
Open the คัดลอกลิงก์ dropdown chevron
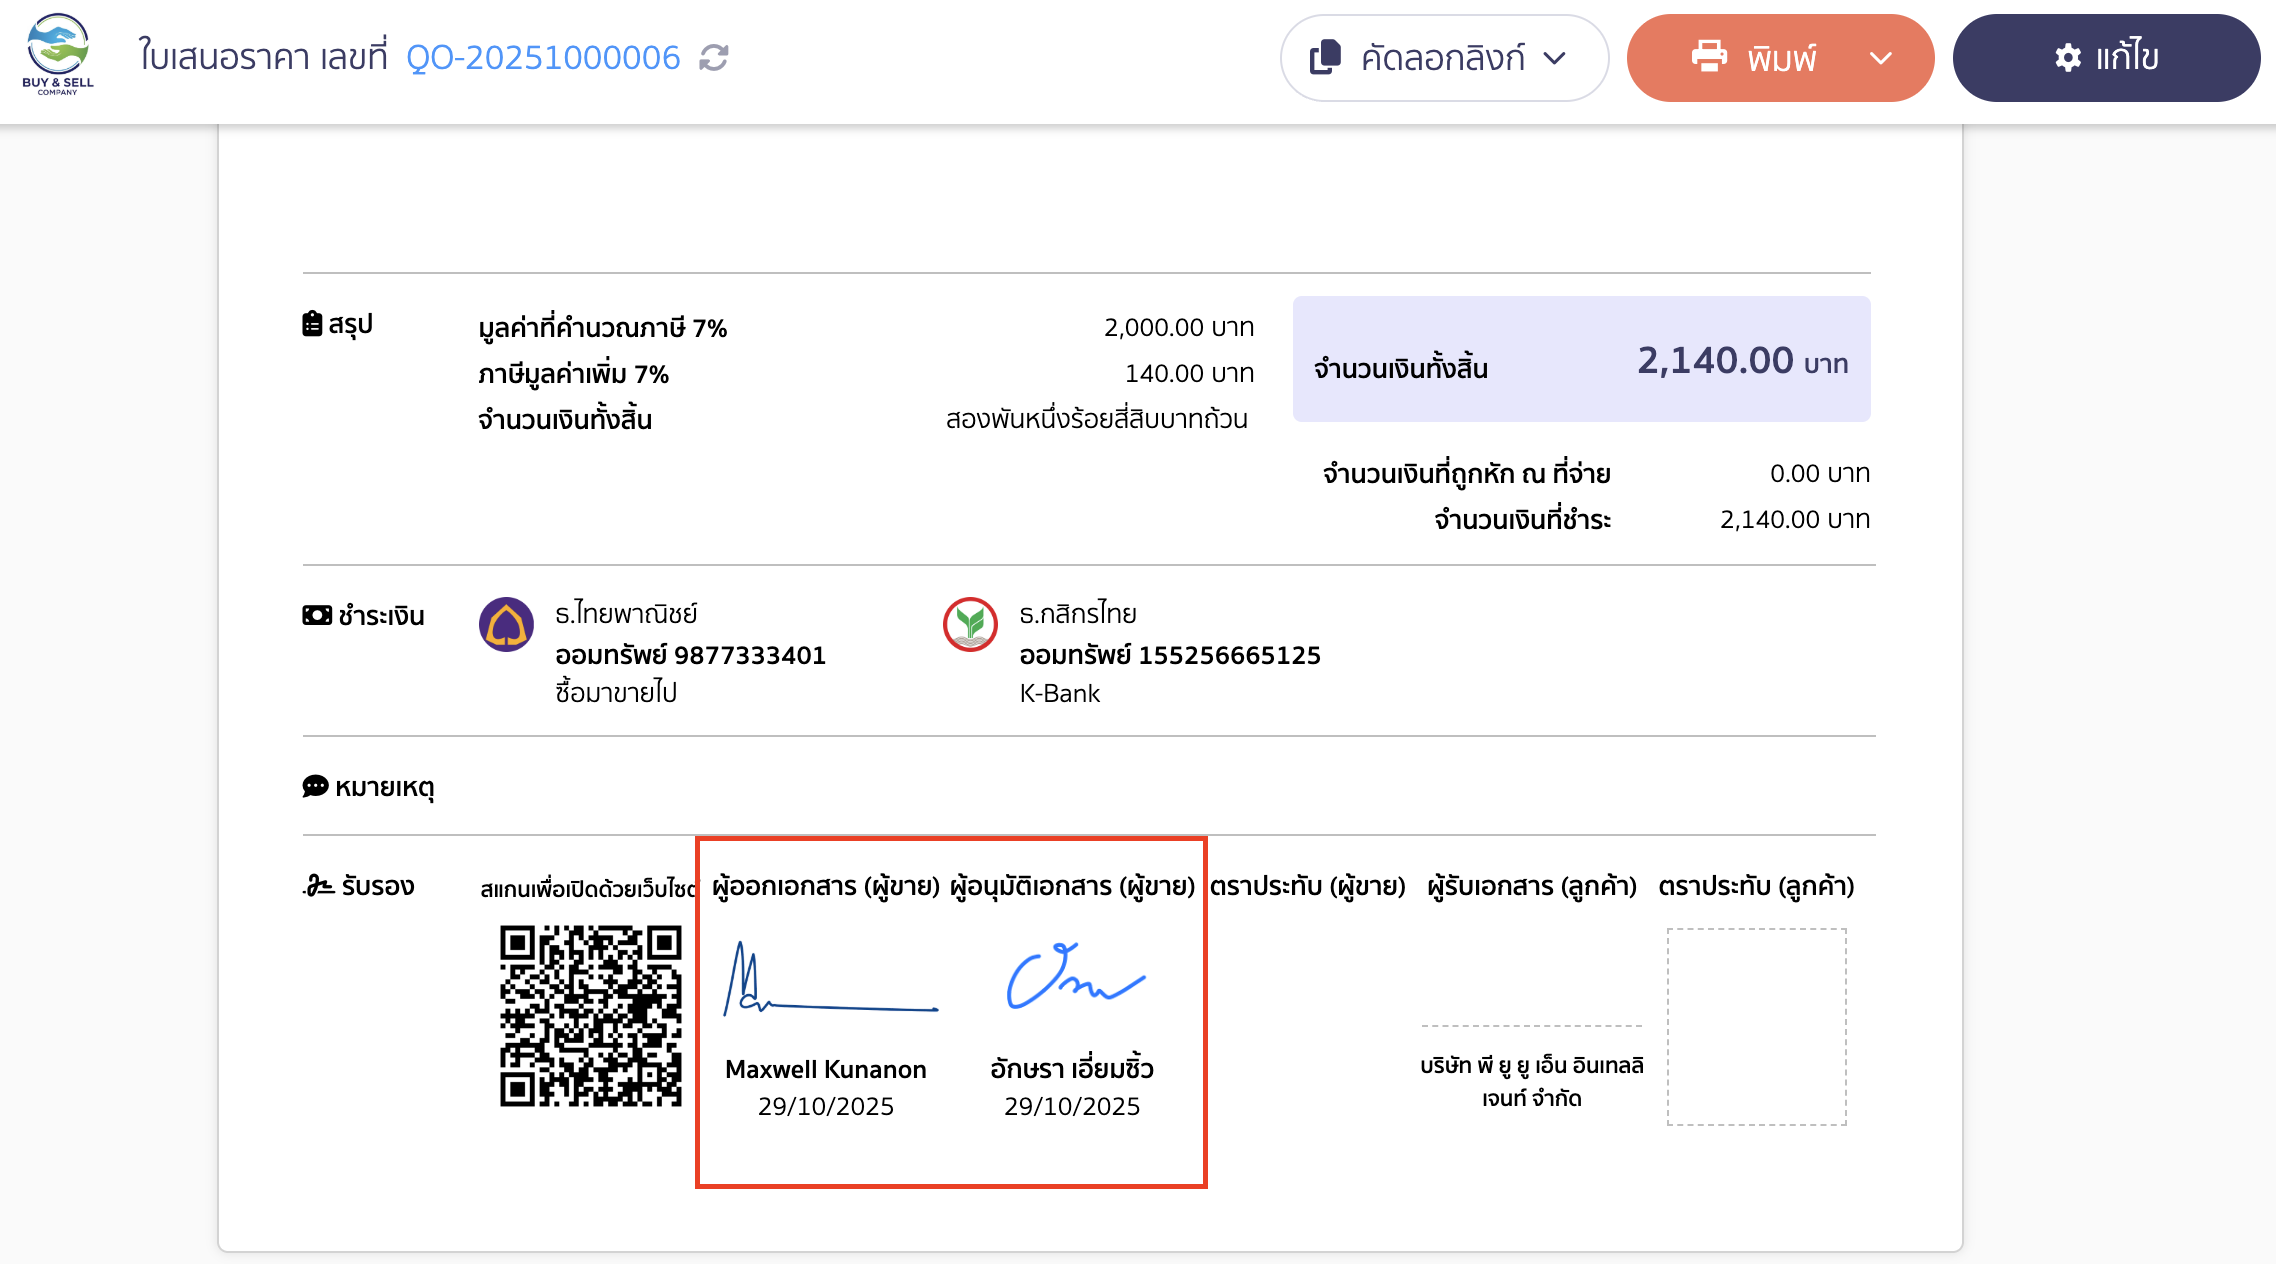click(x=1556, y=60)
